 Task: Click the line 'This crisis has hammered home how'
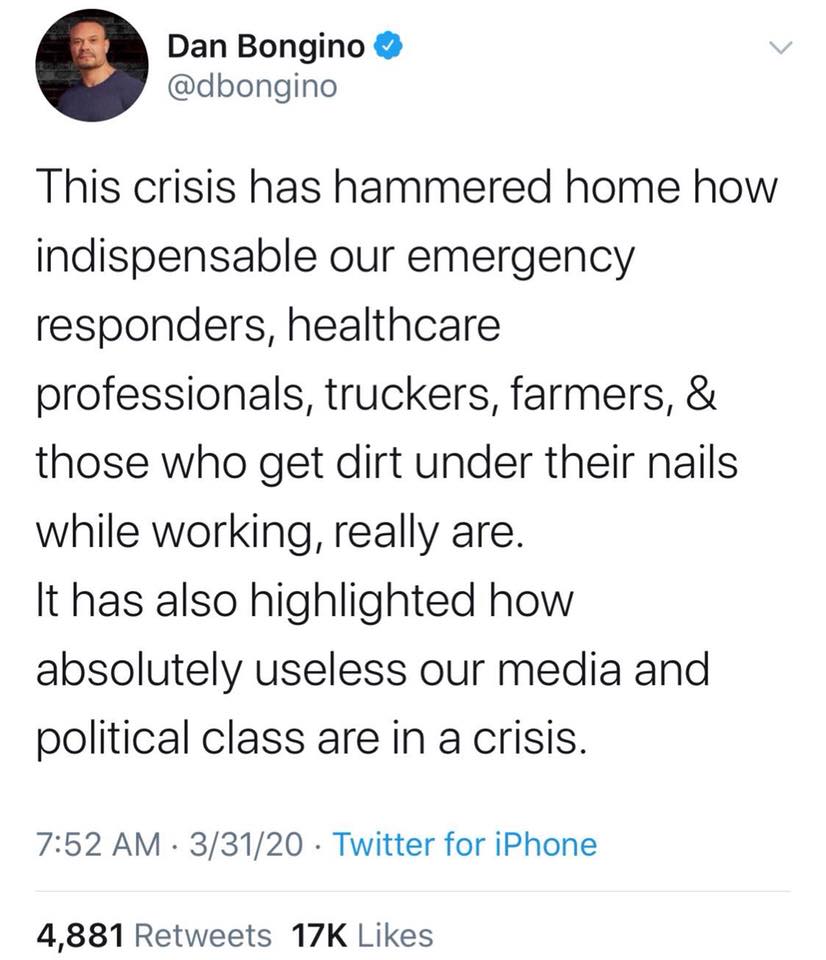[407, 187]
